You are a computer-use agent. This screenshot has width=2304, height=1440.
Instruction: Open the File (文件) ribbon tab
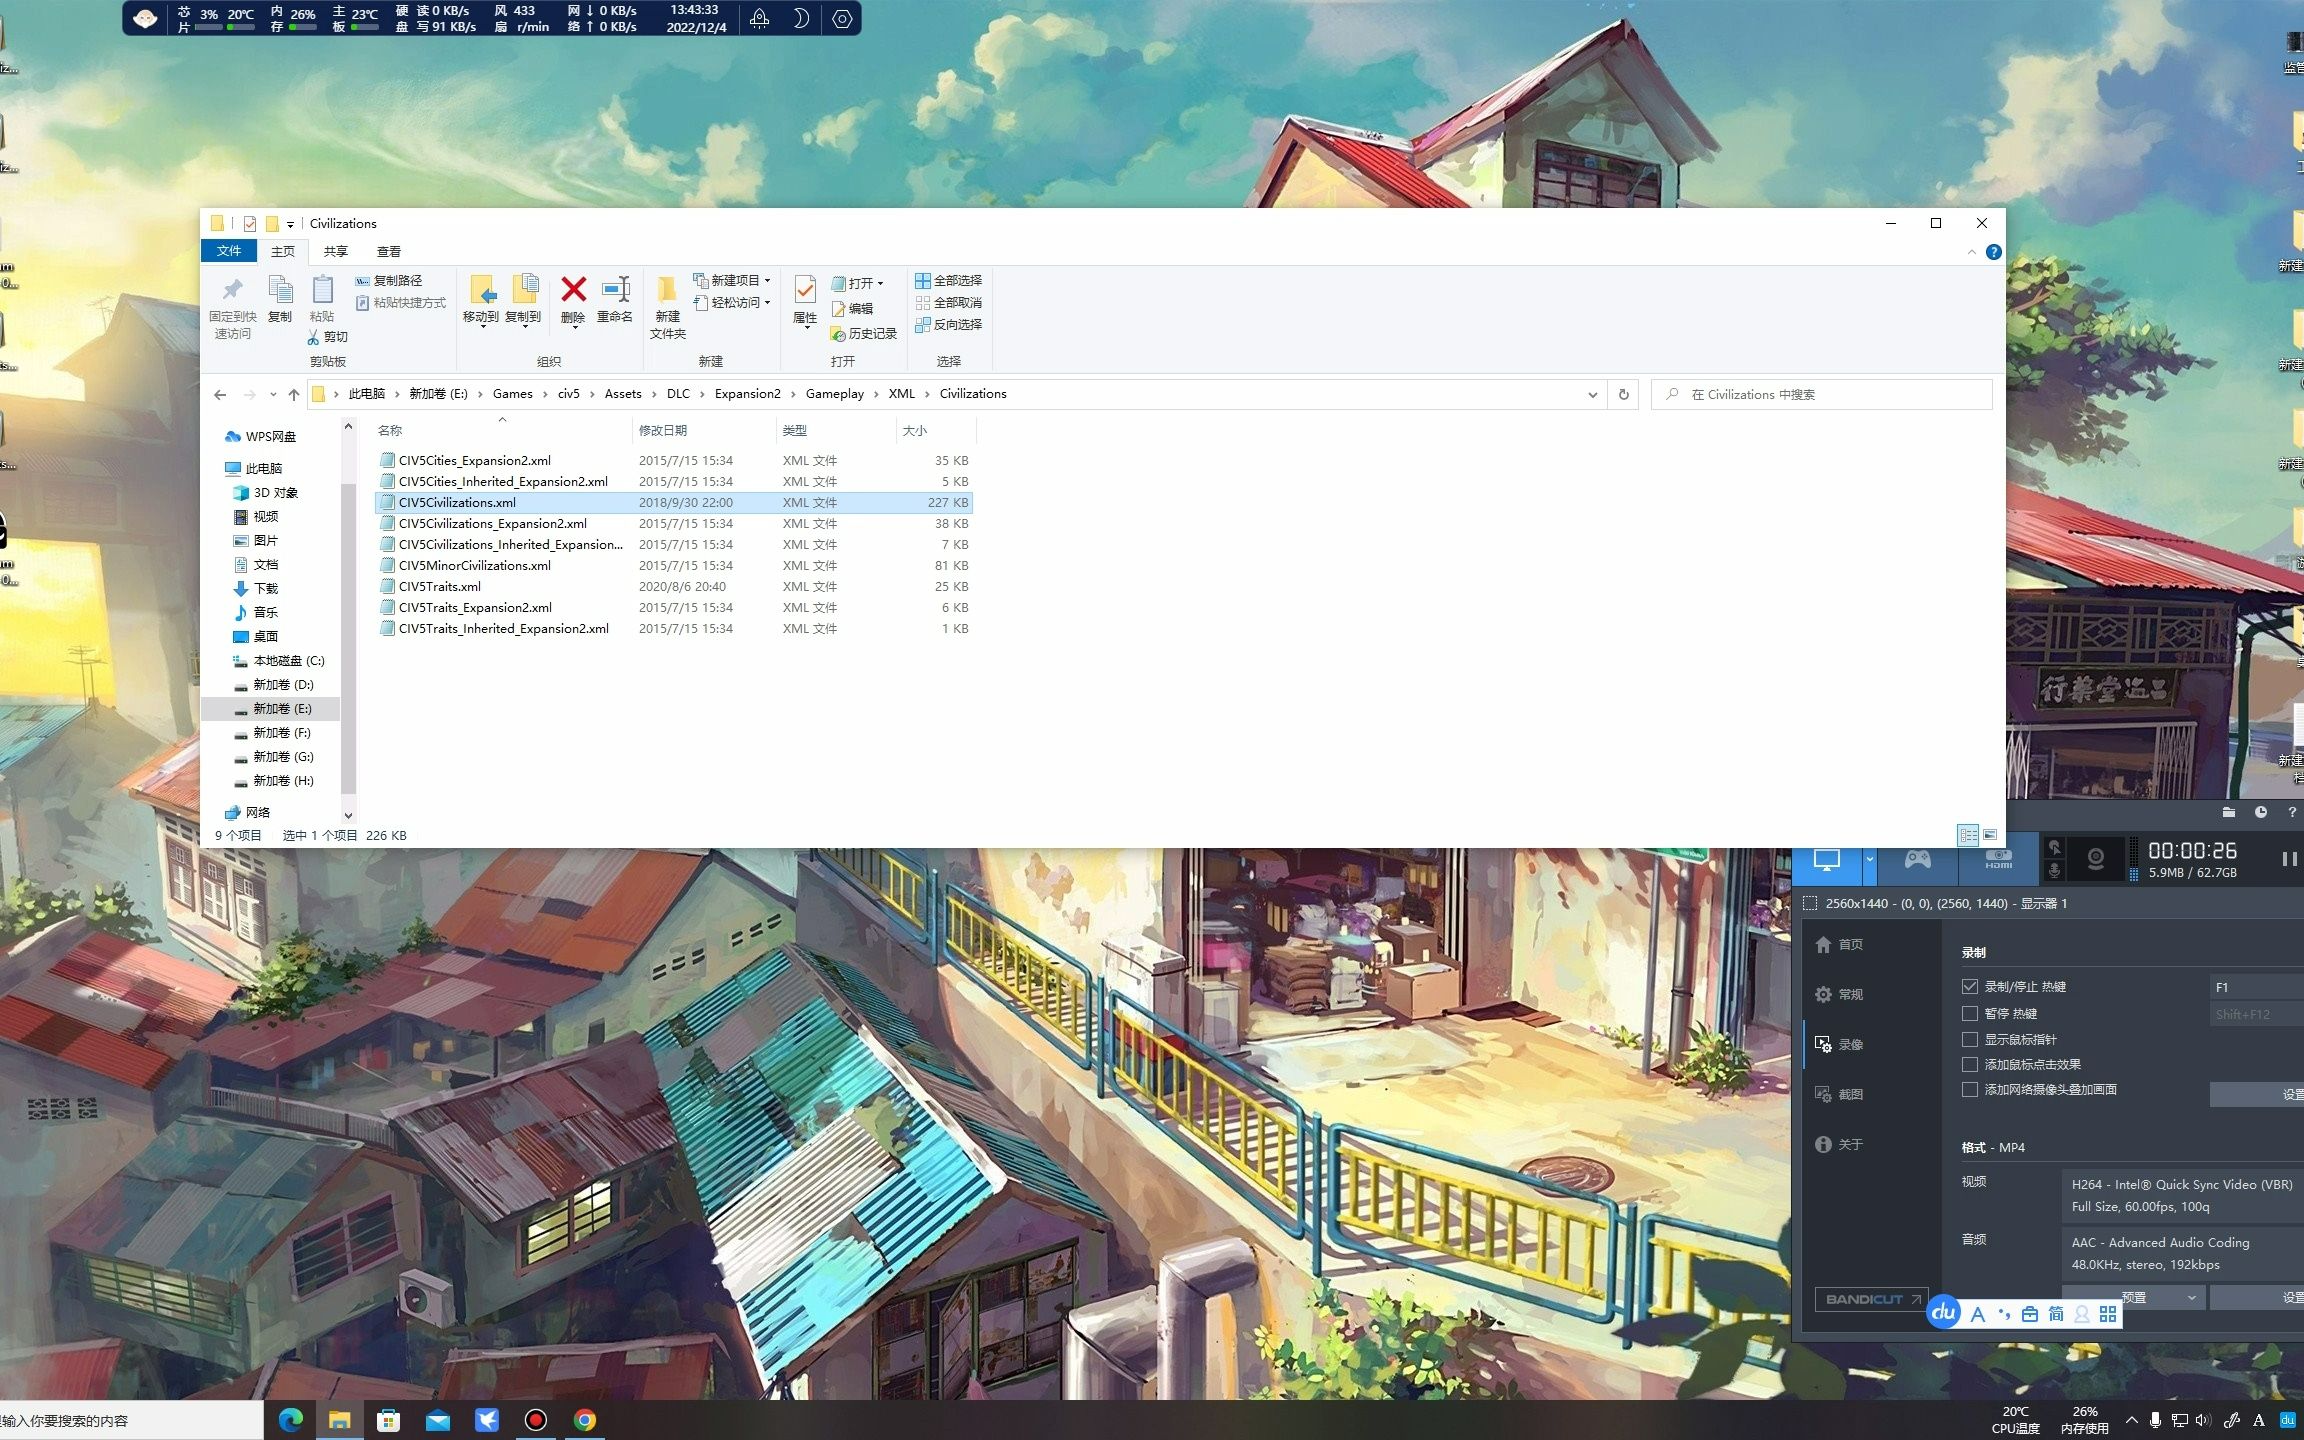229,251
